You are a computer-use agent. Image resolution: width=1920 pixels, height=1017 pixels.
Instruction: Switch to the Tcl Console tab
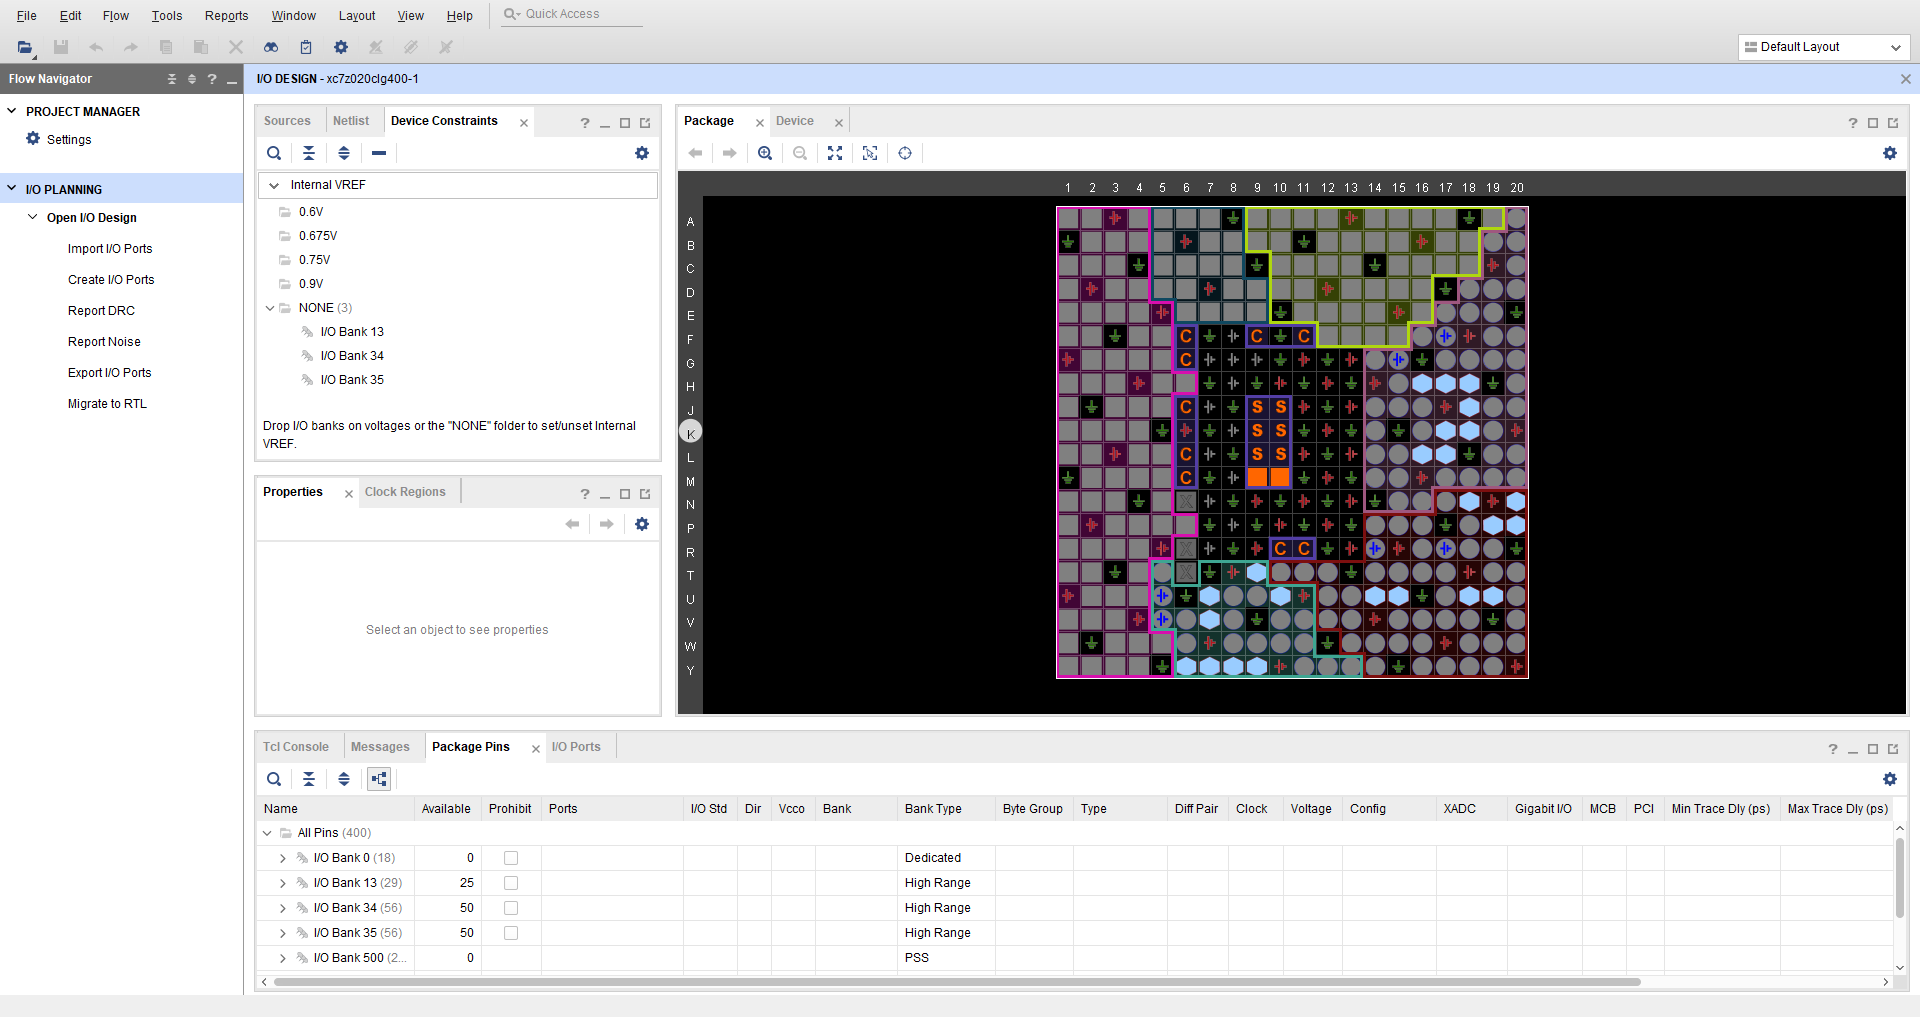pos(295,746)
